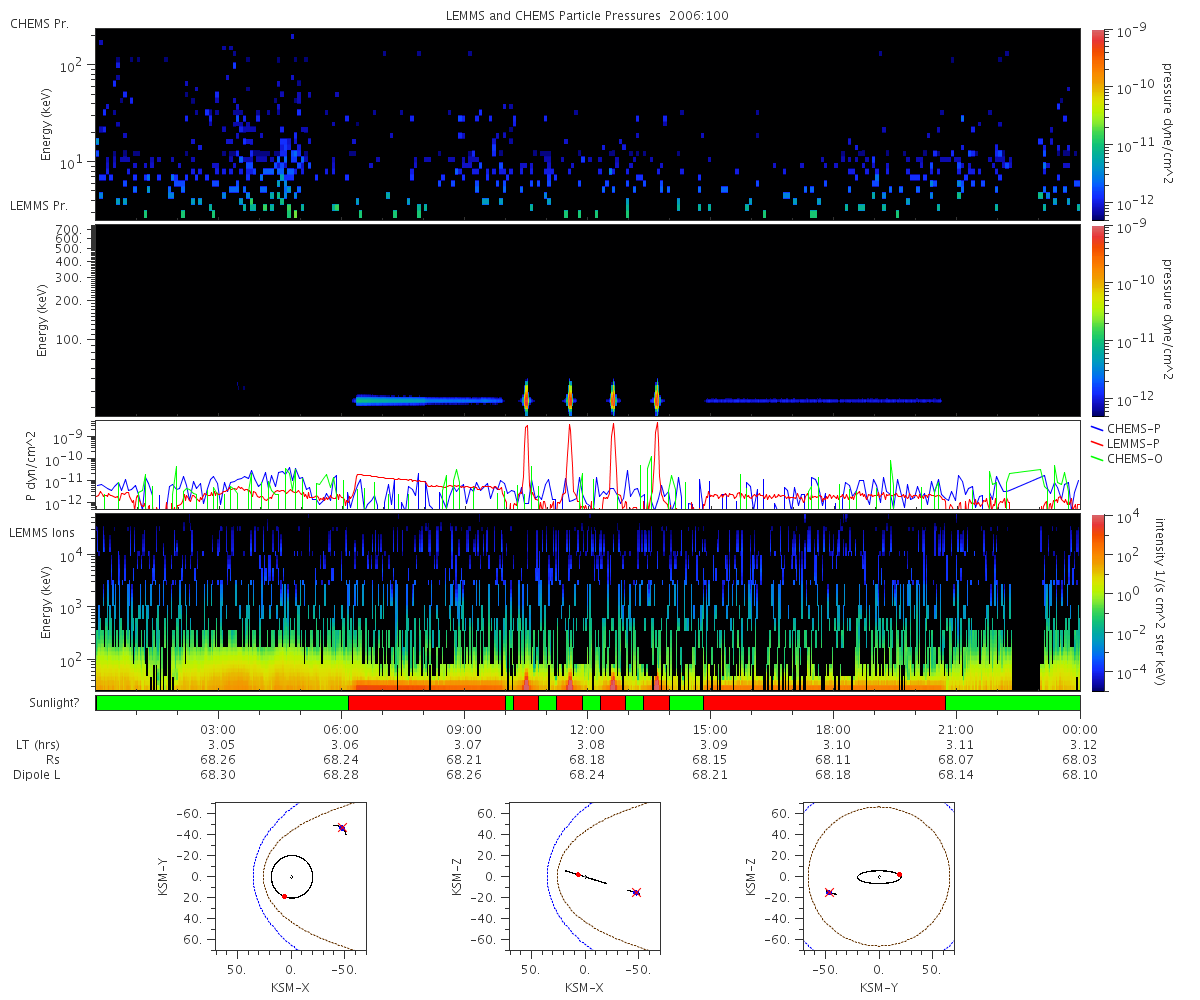Click the first pressure spike in the LEMMS spectrogram
1200x1000 pixels.
[526, 399]
